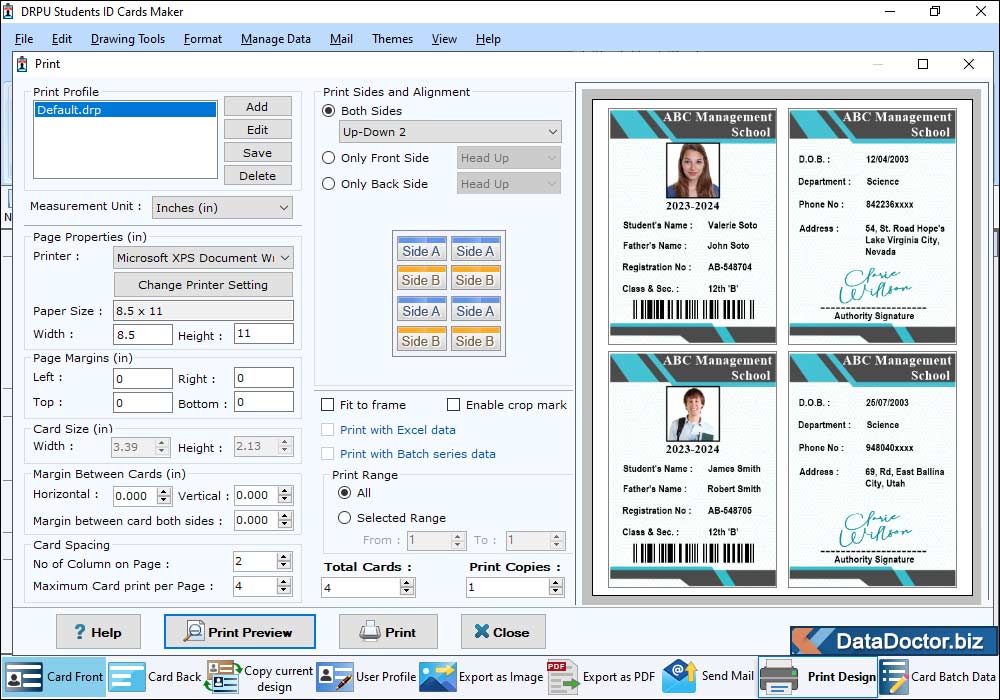
Task: Open View menu
Action: 444,39
